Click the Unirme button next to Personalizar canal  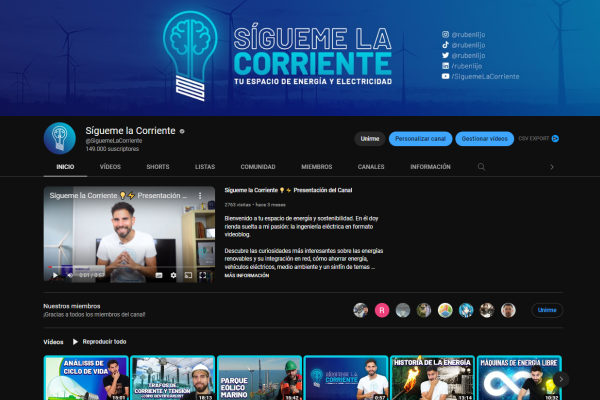pyautogui.click(x=370, y=139)
